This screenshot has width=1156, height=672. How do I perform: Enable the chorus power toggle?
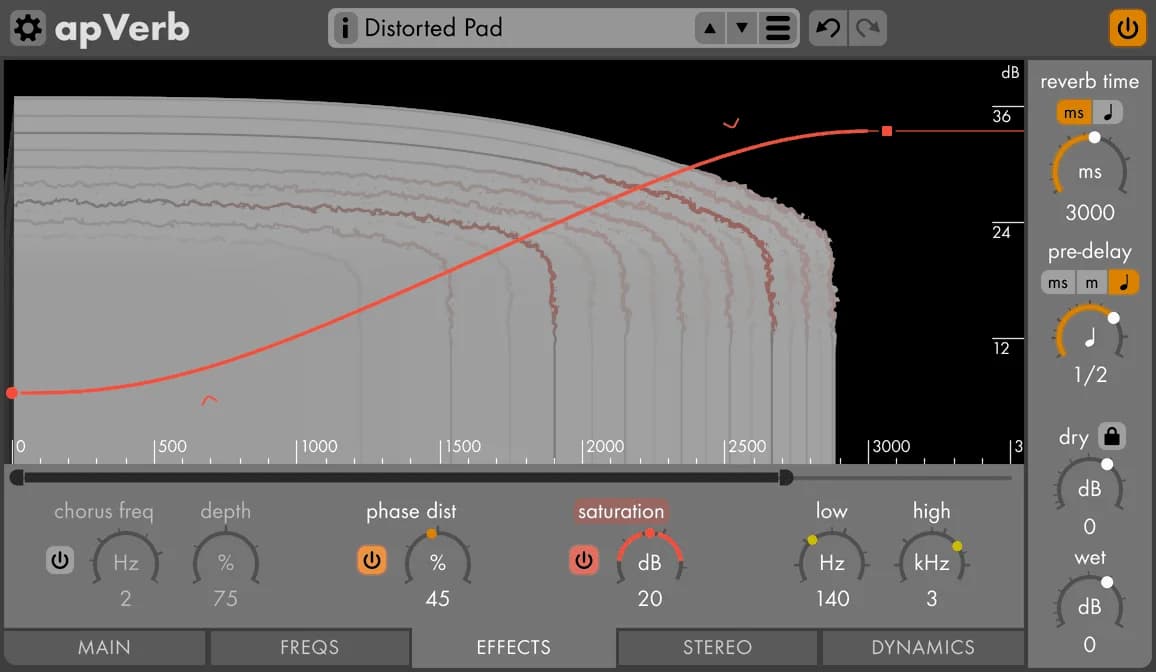coord(60,561)
